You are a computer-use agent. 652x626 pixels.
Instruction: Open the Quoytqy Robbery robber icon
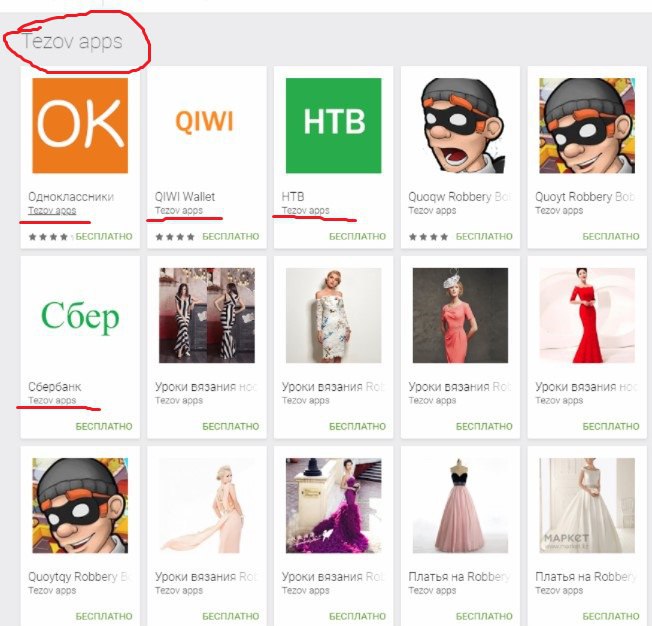80,505
